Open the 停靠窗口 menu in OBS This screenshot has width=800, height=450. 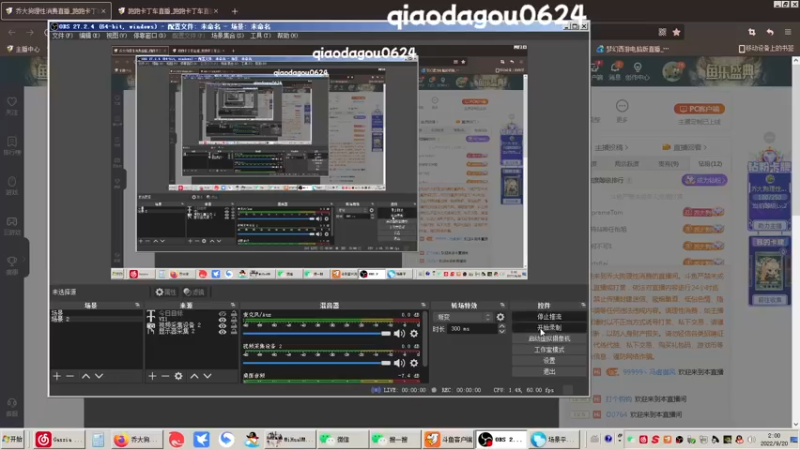149,36
